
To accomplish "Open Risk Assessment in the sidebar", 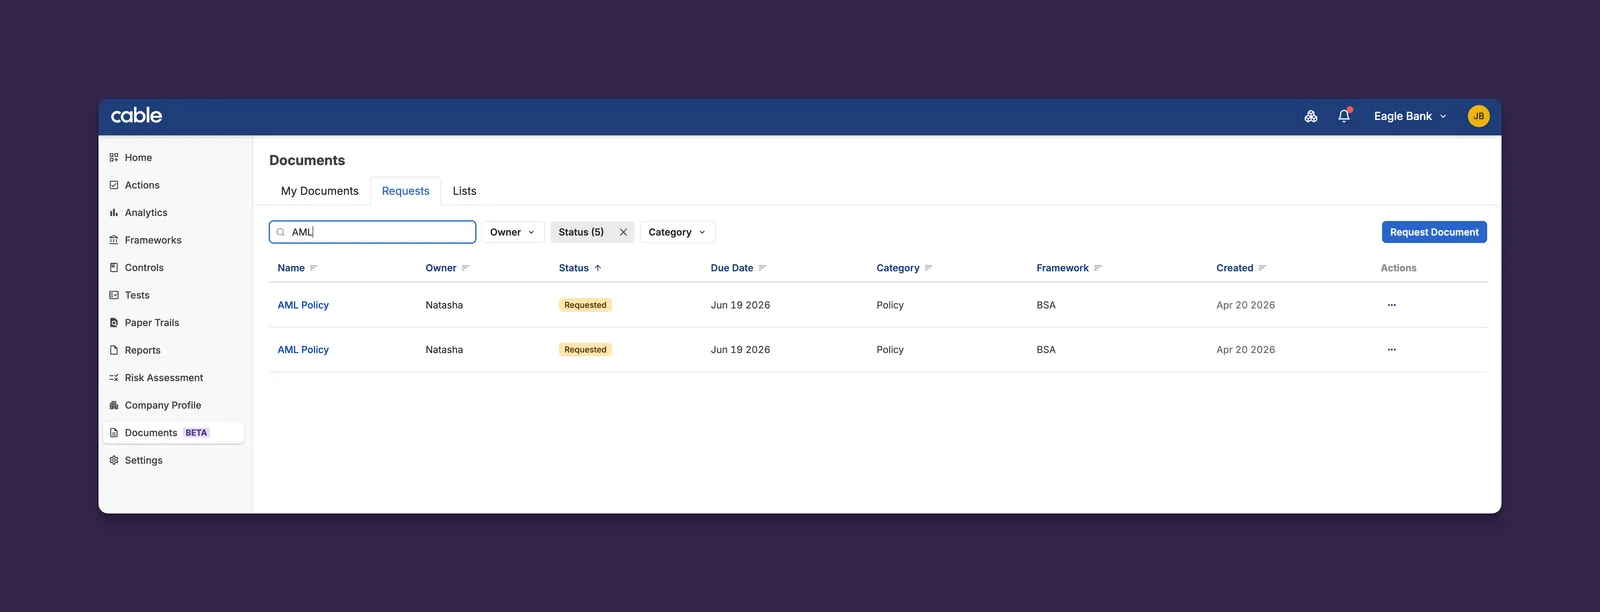I will click(x=174, y=378).
